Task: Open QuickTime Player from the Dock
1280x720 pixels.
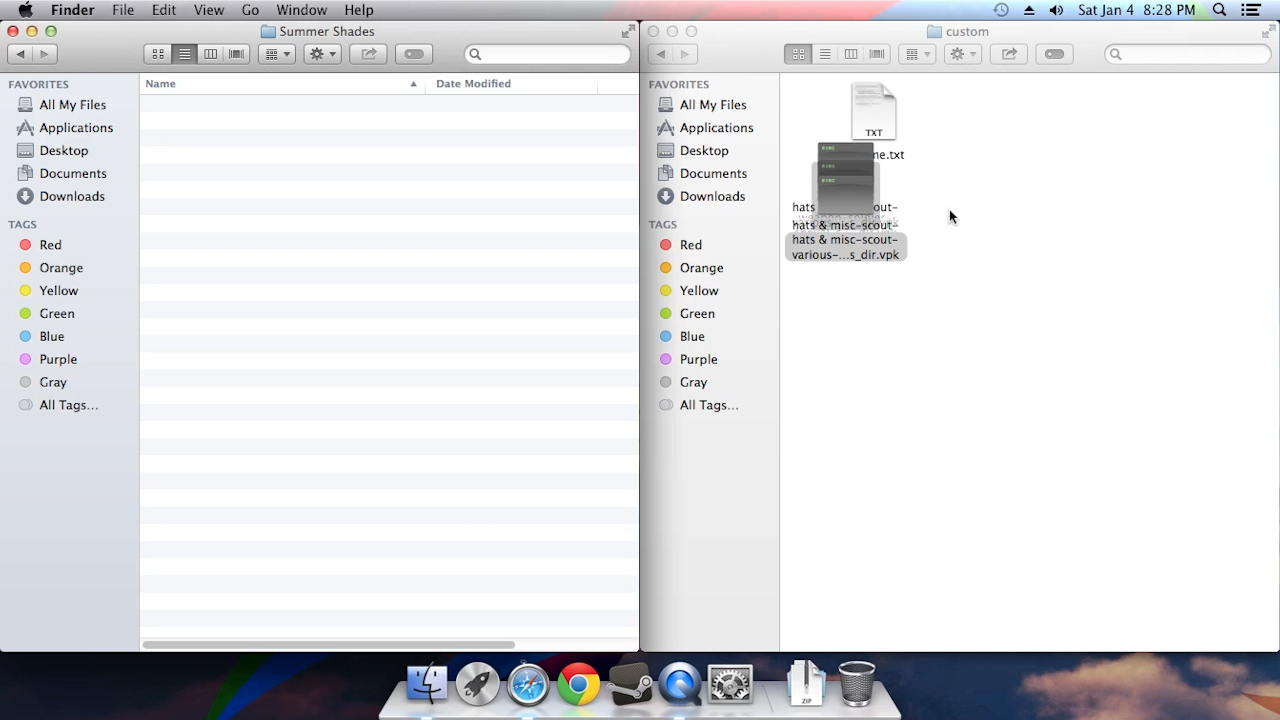Action: point(680,684)
